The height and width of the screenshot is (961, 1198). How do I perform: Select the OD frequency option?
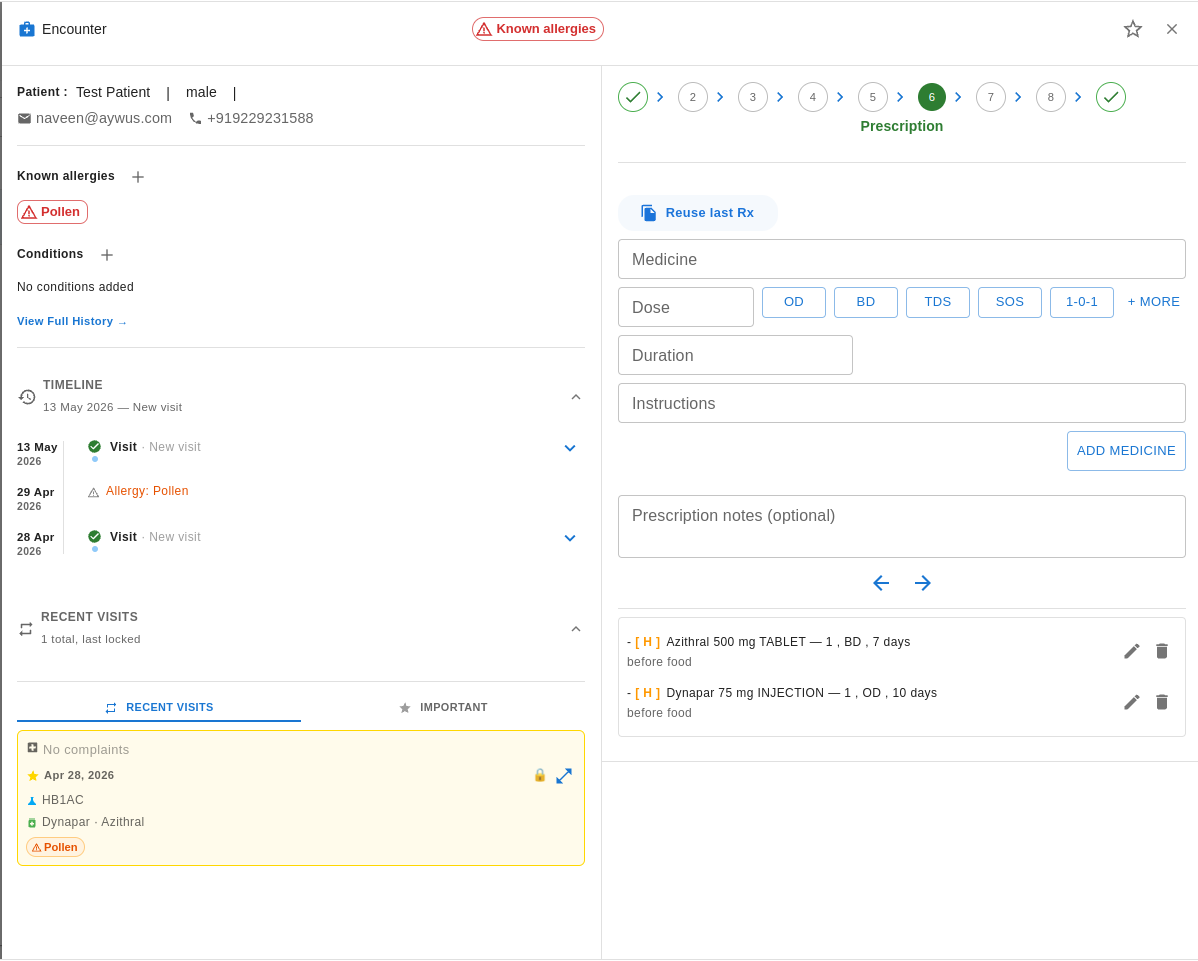794,303
